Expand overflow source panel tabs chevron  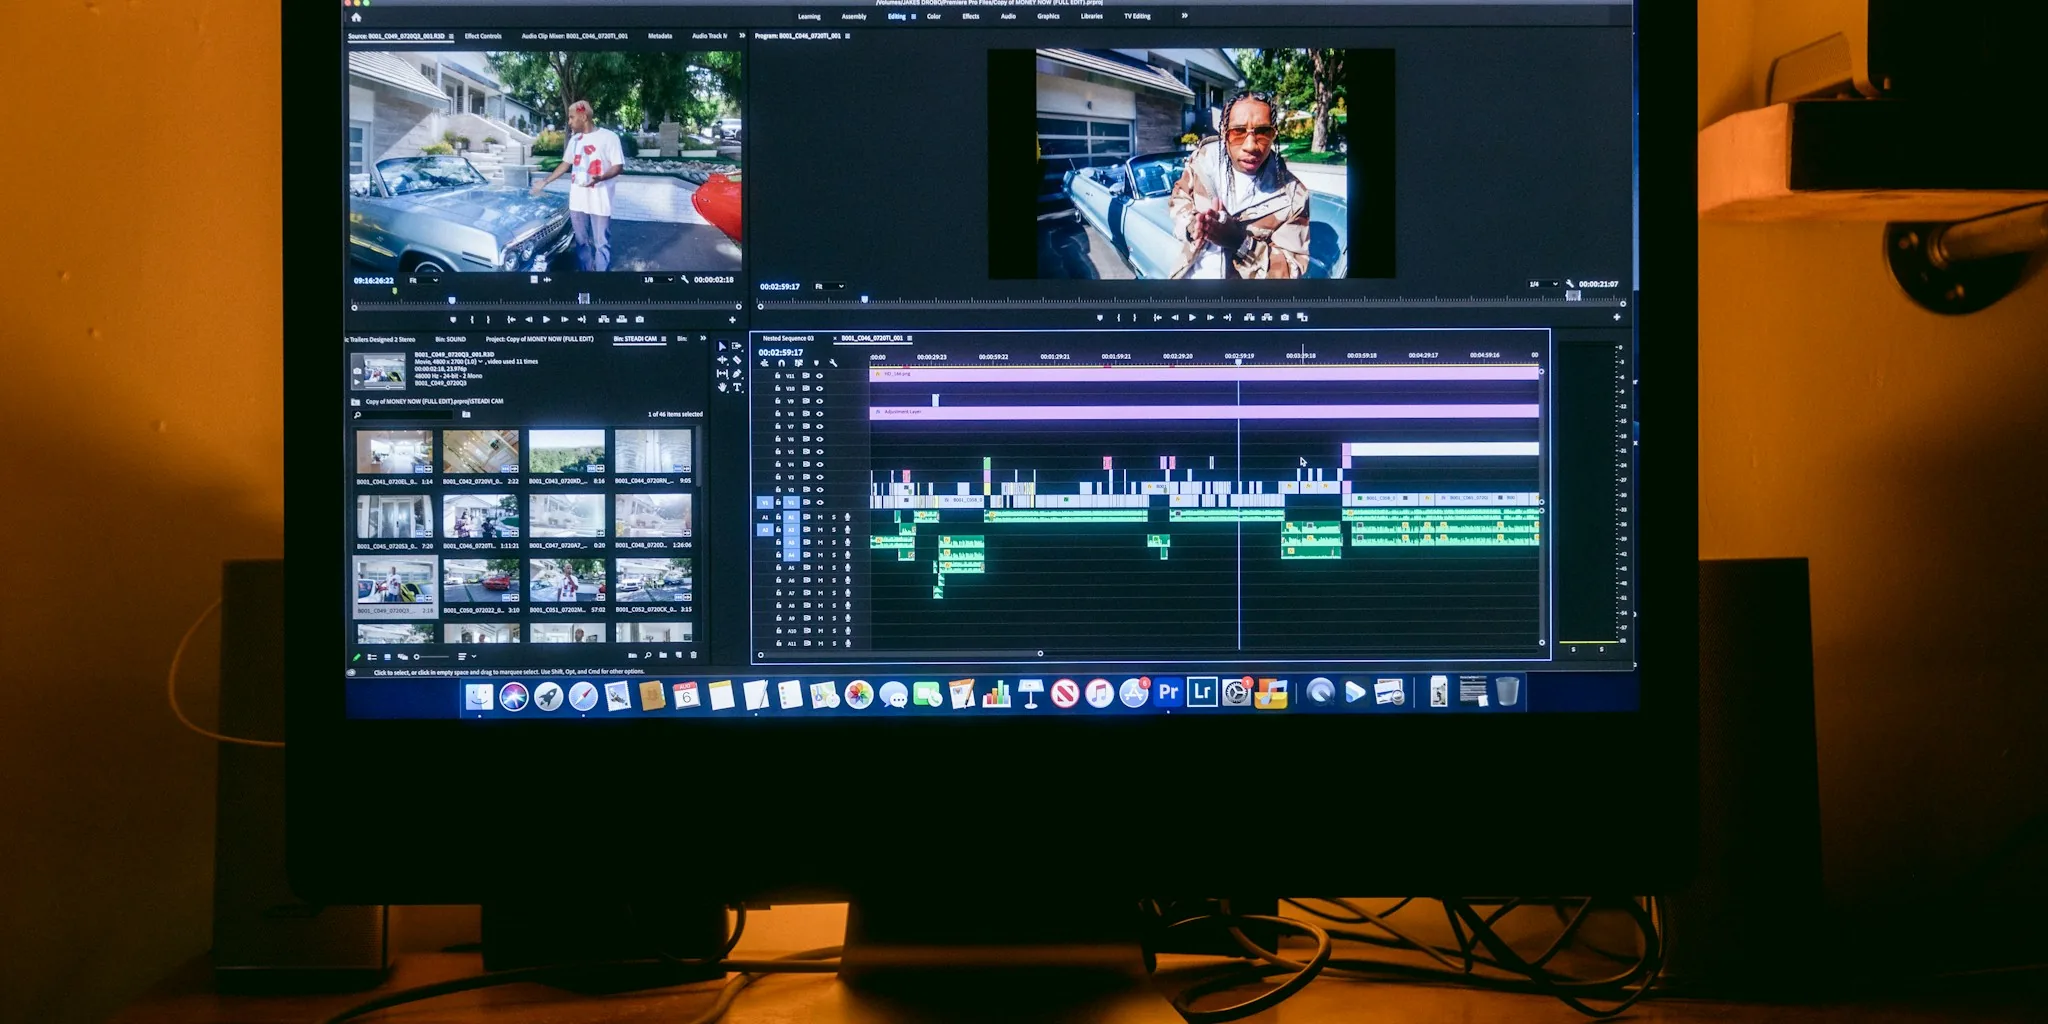[x=742, y=35]
